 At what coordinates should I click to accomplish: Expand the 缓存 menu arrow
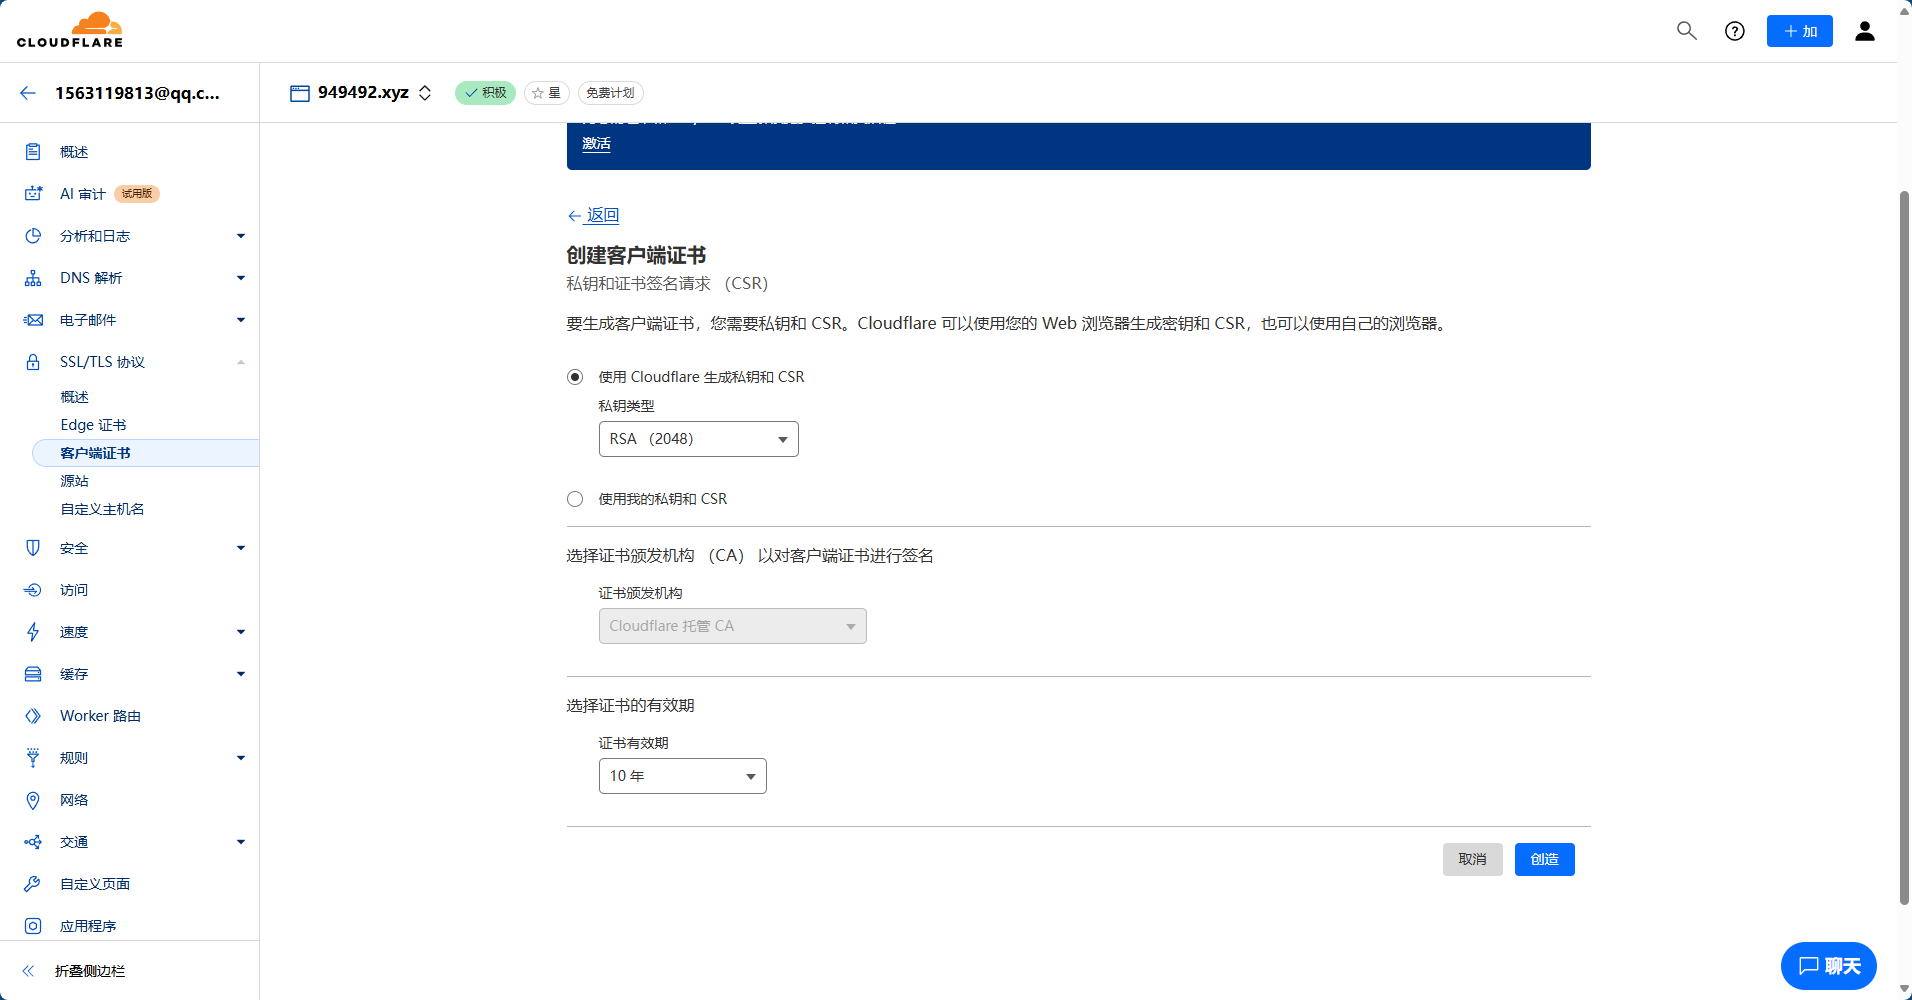pos(241,674)
